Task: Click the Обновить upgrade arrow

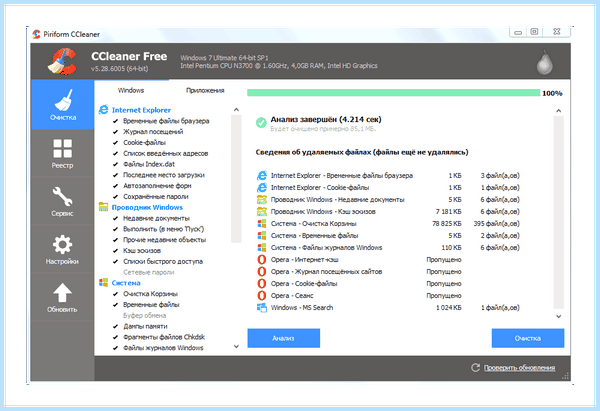Action: (62, 297)
